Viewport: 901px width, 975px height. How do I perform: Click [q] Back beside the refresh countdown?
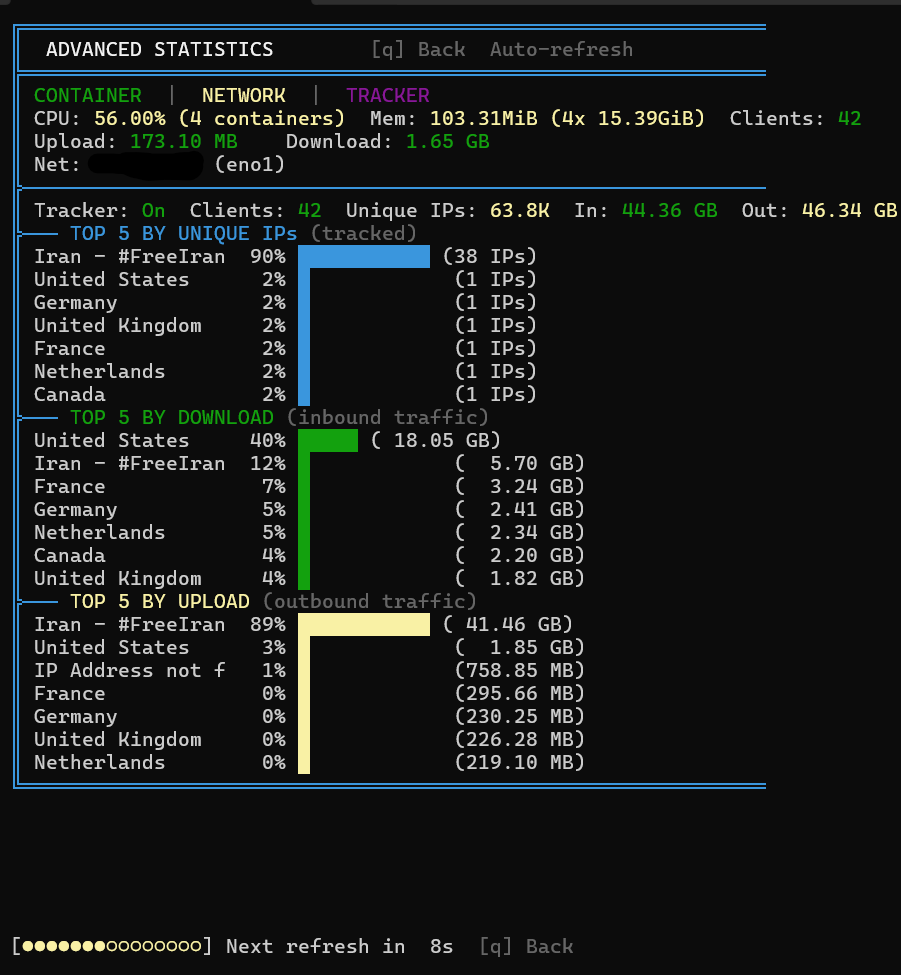(x=526, y=946)
